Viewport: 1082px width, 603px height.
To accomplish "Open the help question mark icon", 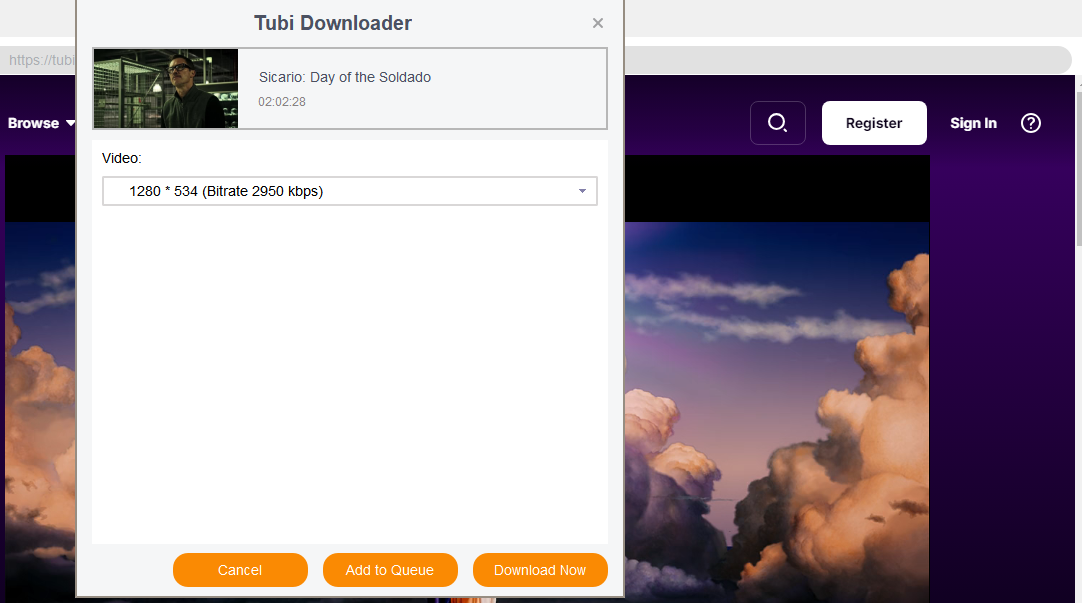I will tap(1031, 123).
